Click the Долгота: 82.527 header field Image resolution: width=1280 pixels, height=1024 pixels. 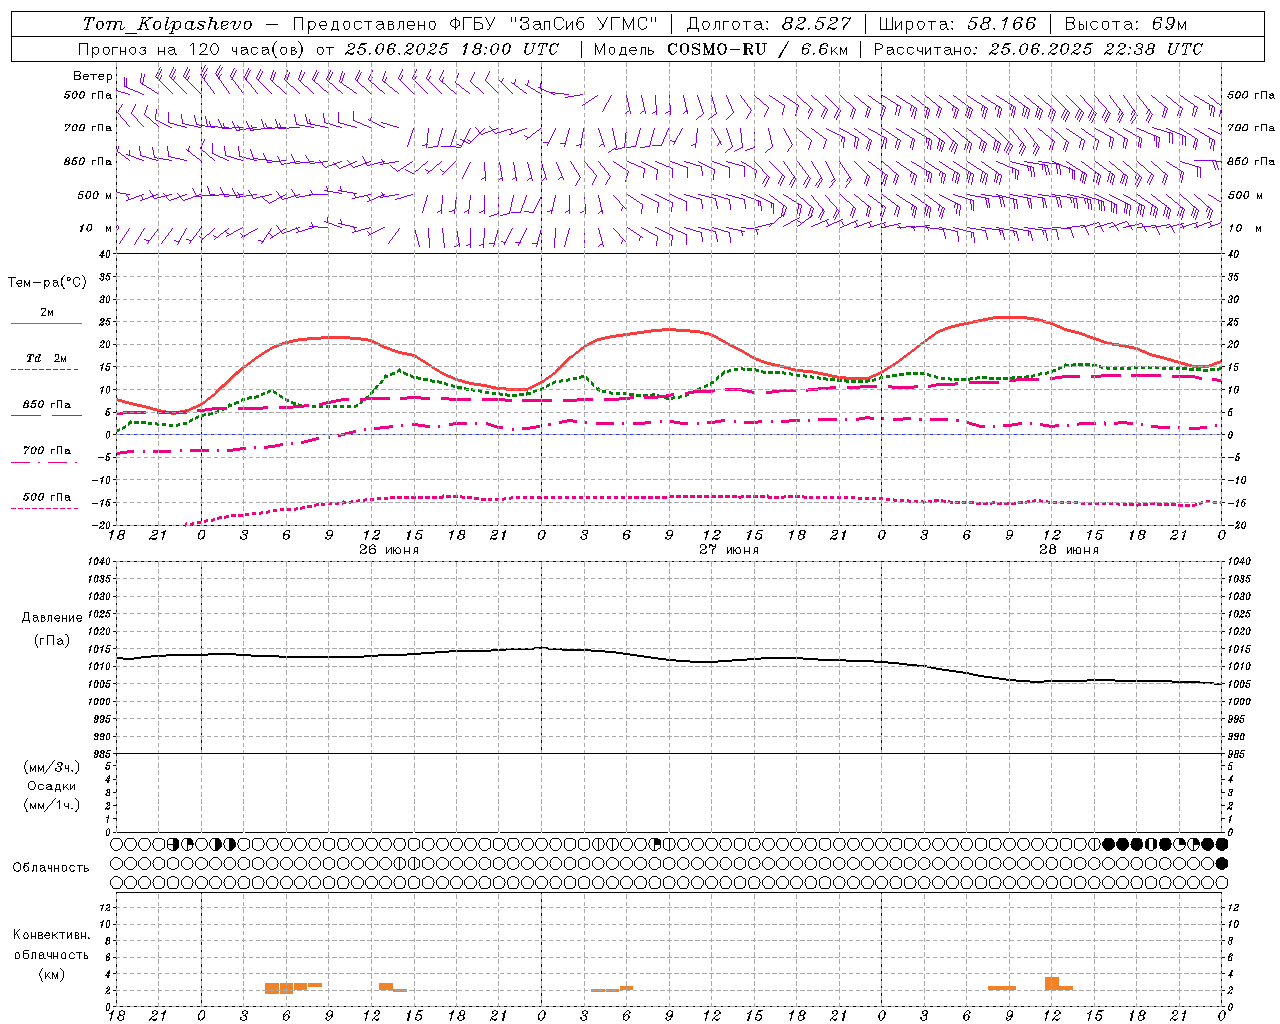[x=769, y=24]
